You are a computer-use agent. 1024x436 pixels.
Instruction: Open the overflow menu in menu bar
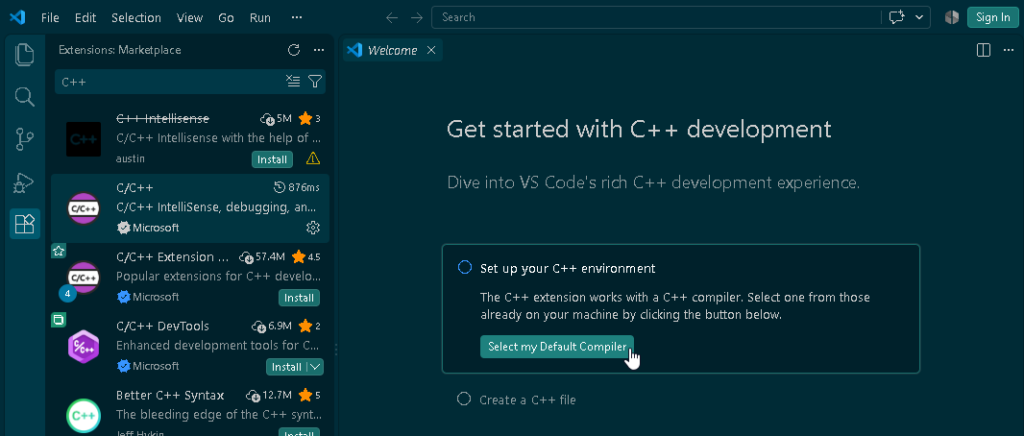click(x=296, y=18)
